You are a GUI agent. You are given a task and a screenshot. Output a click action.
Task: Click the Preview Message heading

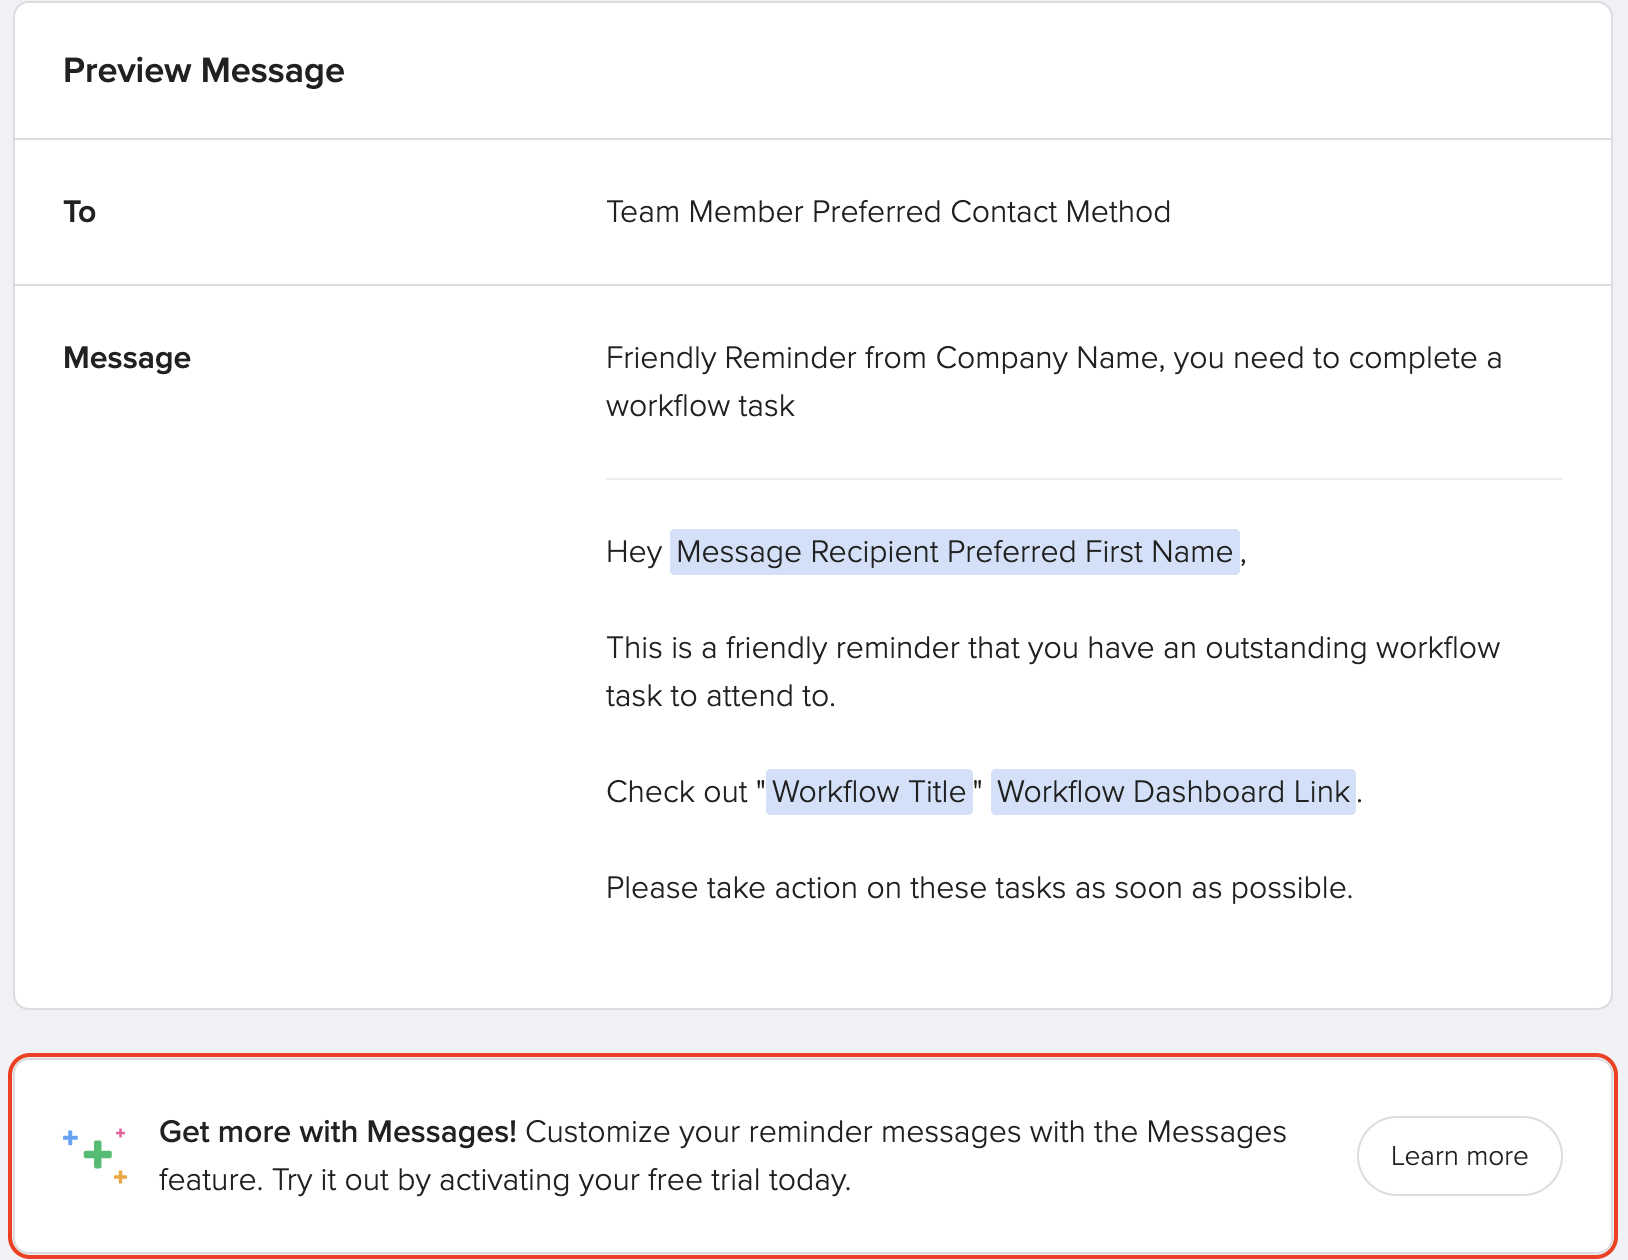(204, 70)
